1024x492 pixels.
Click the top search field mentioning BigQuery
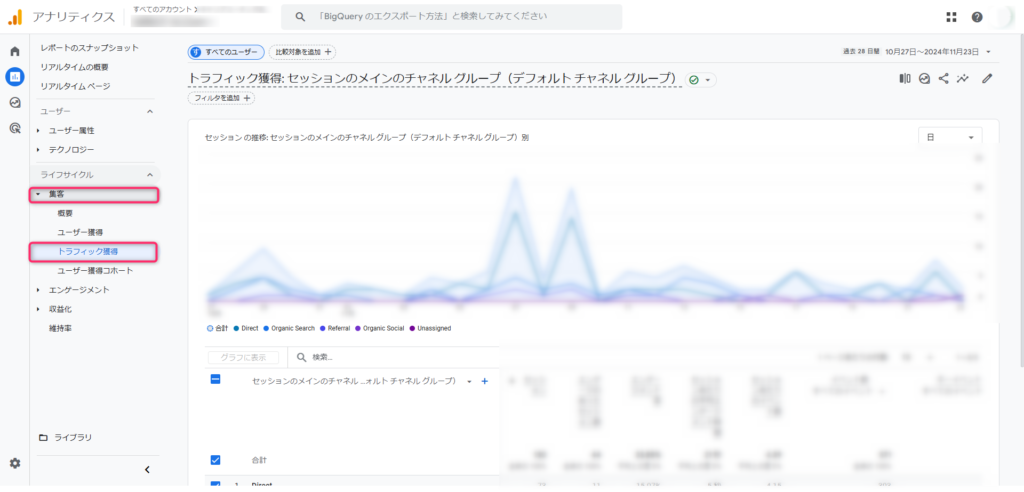pos(451,17)
